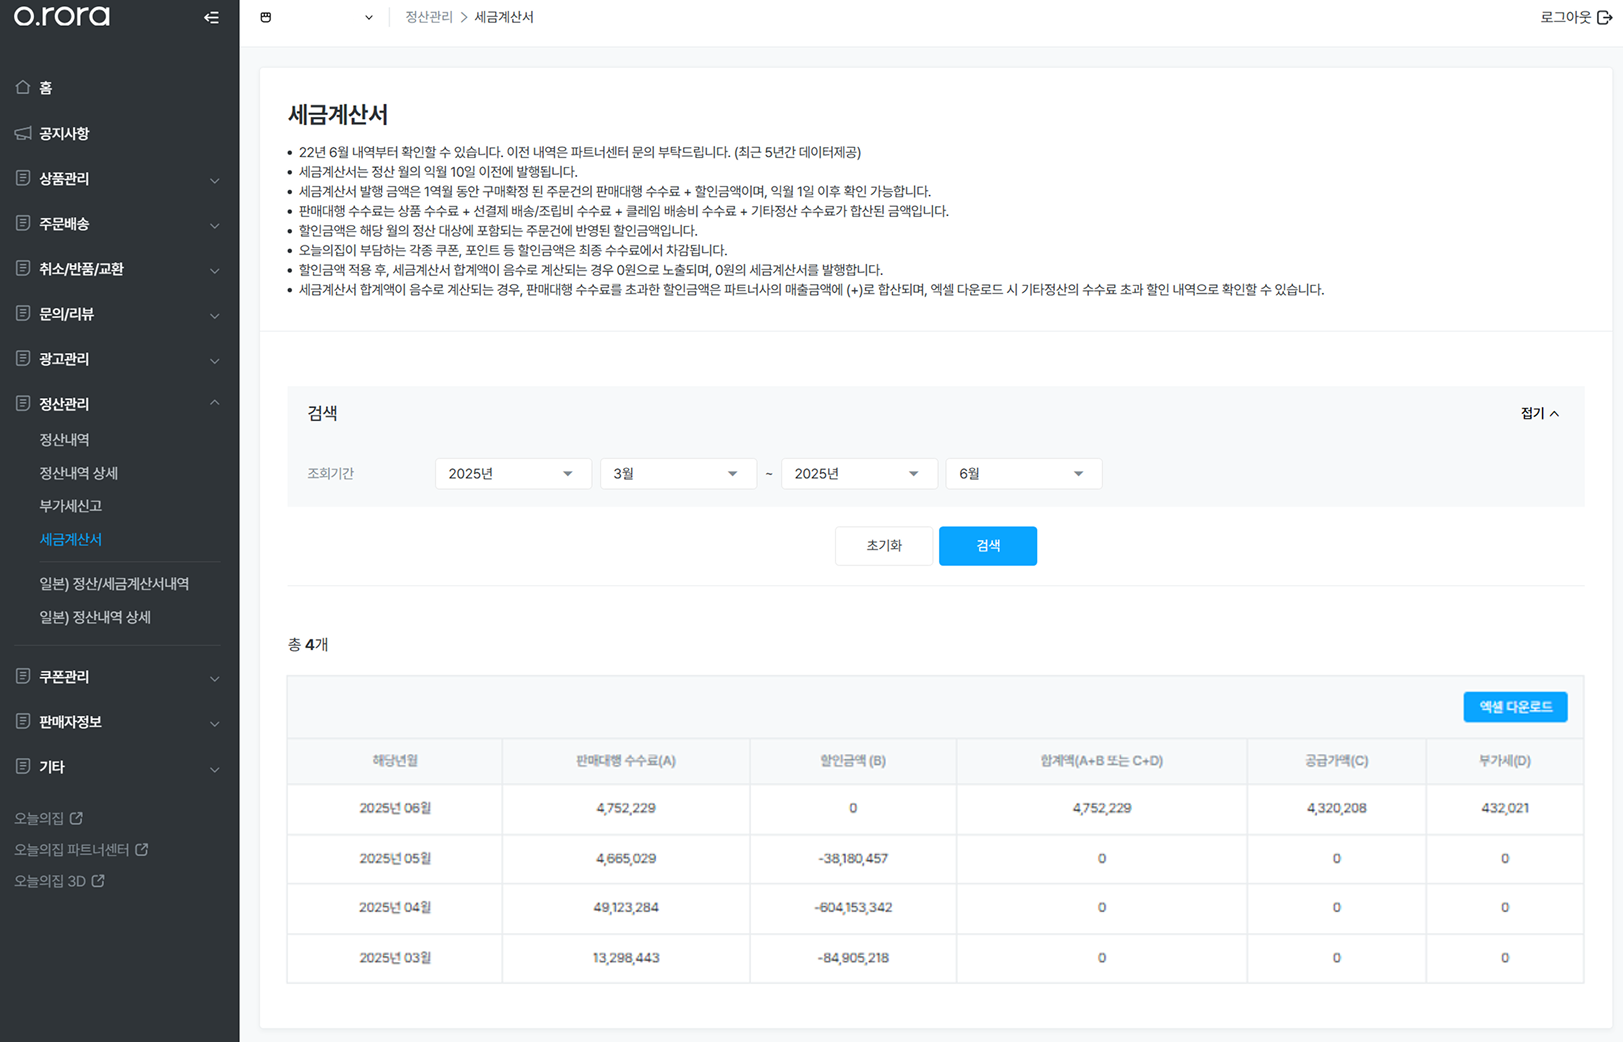Viewport: 1623px width, 1042px height.
Task: Expand the 기타 menu chevron
Action: click(215, 768)
